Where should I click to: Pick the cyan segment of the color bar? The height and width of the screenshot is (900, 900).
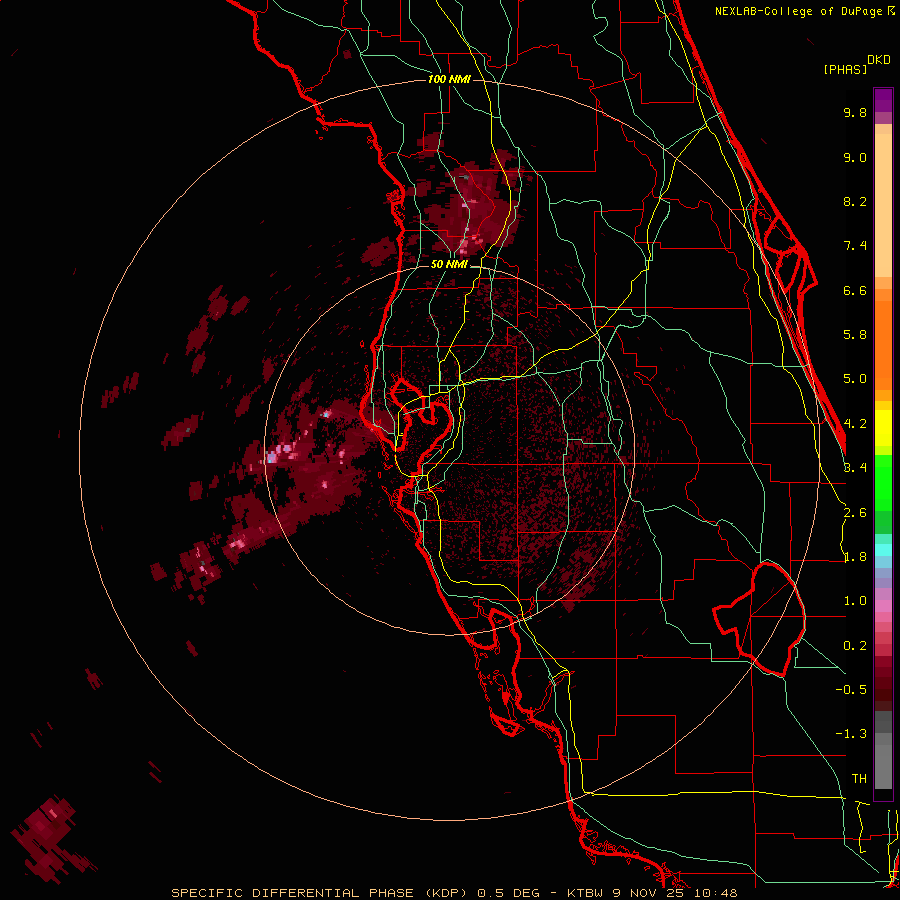coord(883,549)
